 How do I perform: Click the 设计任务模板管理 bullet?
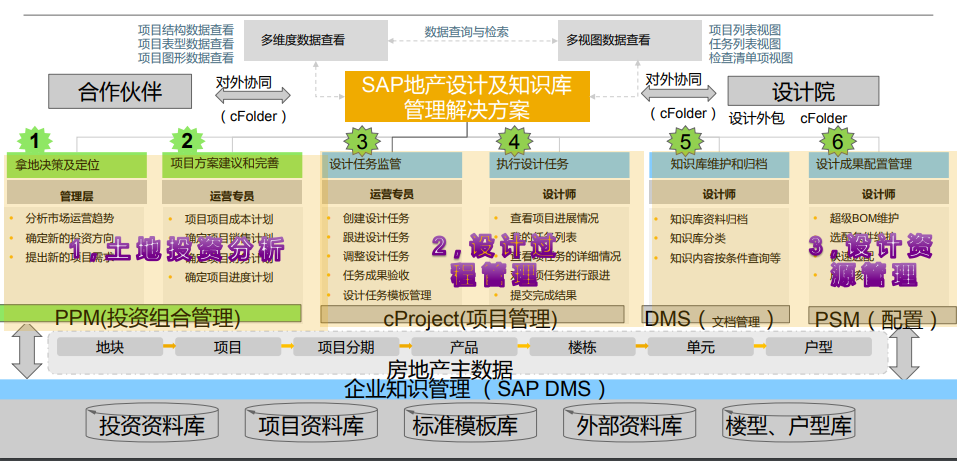tap(387, 295)
